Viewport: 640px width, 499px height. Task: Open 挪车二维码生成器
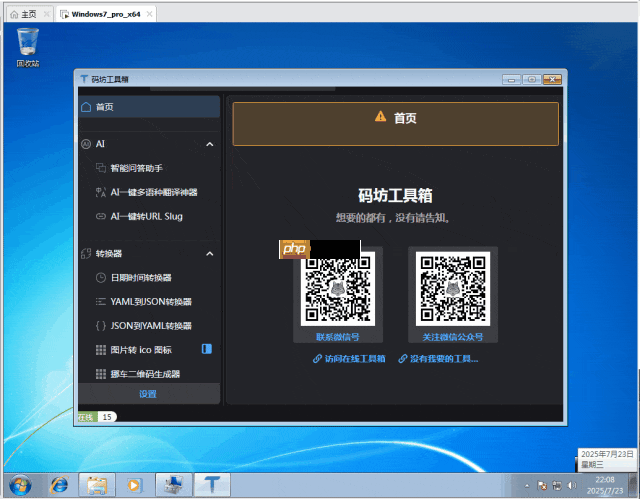click(x=145, y=374)
